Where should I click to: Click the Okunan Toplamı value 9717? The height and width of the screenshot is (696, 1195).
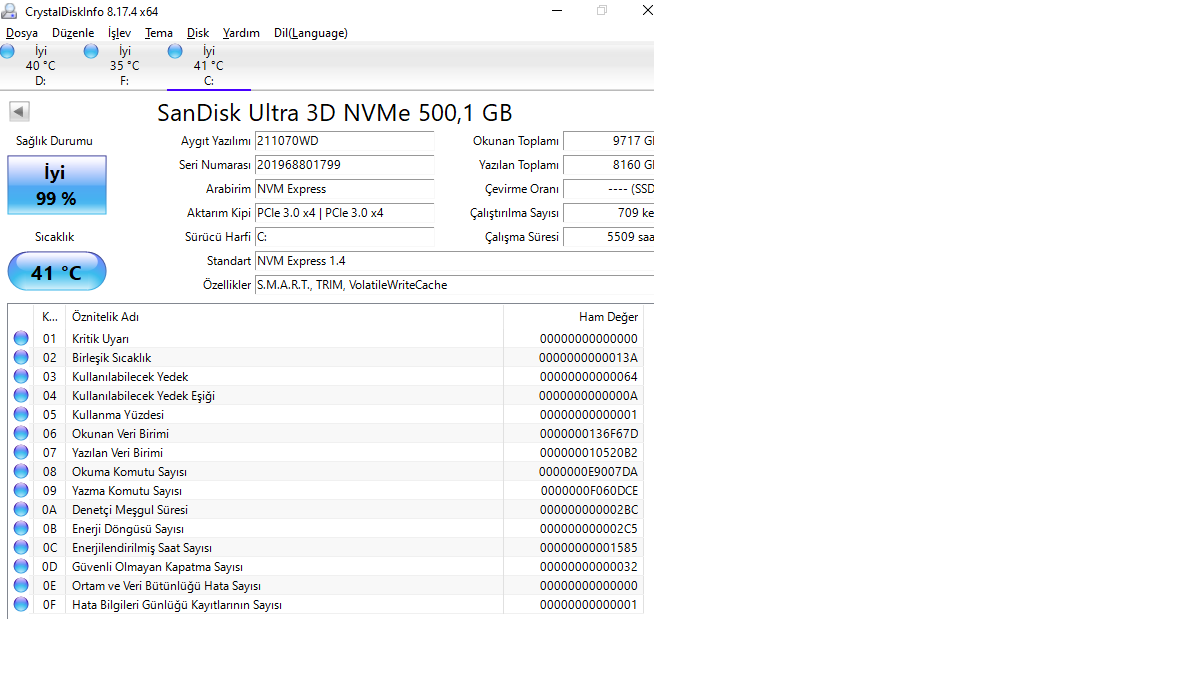point(609,141)
